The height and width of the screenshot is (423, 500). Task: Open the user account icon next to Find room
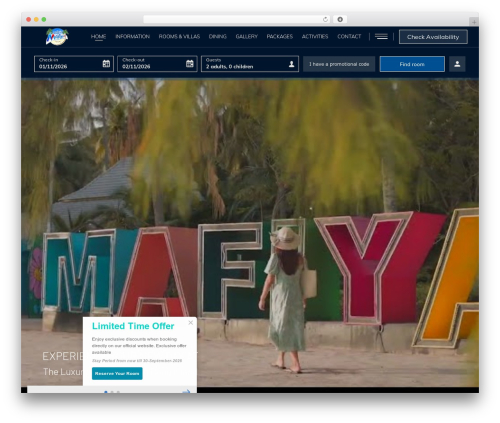[x=457, y=64]
